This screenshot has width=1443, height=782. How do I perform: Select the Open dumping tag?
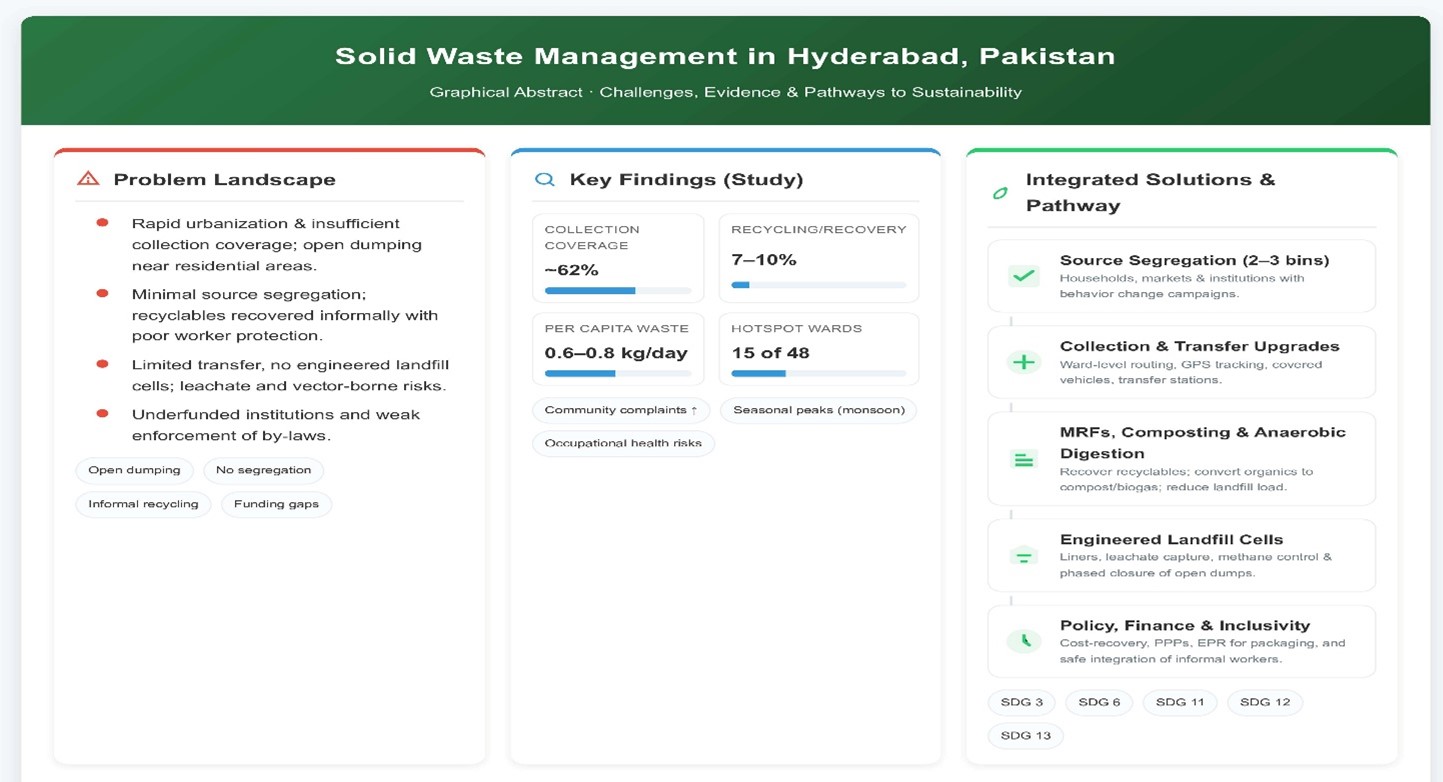(x=134, y=470)
